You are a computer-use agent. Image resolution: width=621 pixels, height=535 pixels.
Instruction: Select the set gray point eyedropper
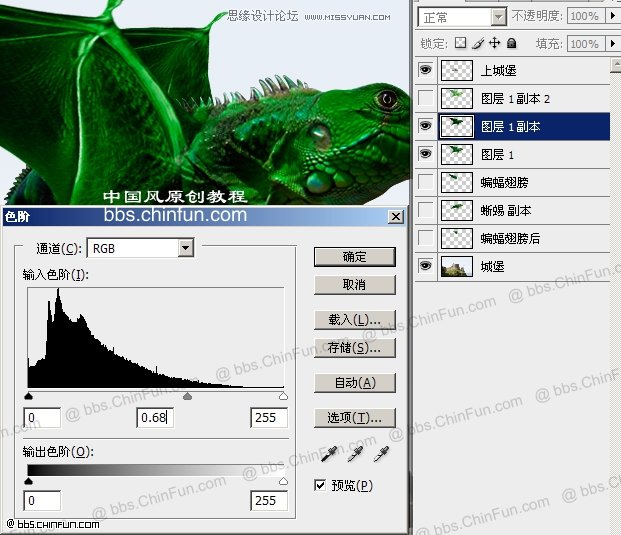pyautogui.click(x=355, y=454)
